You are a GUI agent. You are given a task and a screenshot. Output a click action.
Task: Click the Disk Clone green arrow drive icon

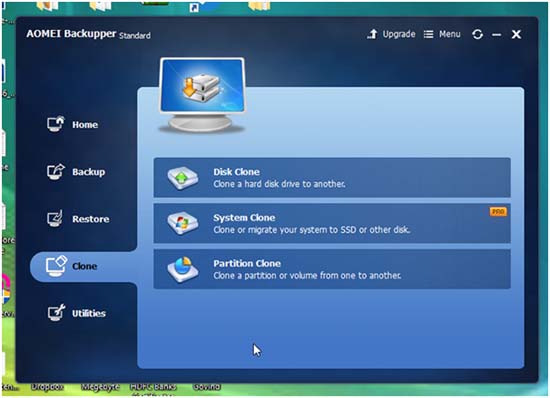(183, 178)
